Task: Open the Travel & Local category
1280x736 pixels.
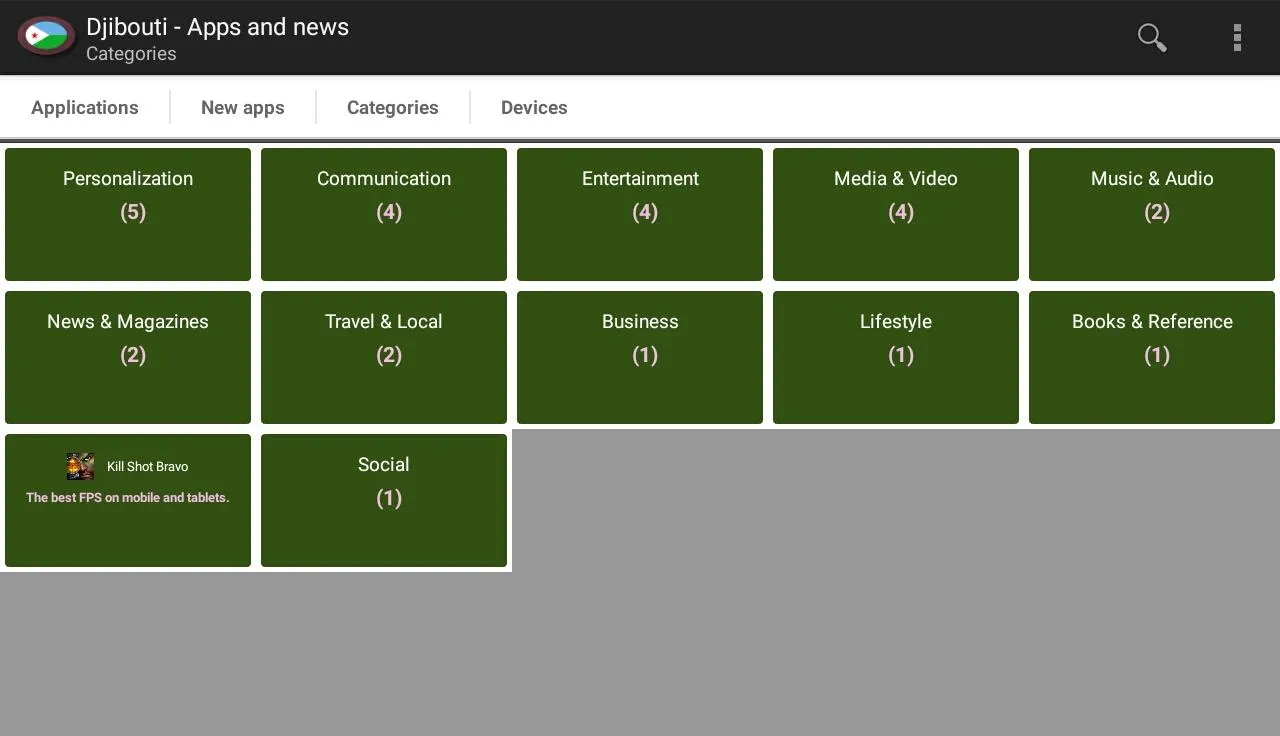Action: [384, 357]
